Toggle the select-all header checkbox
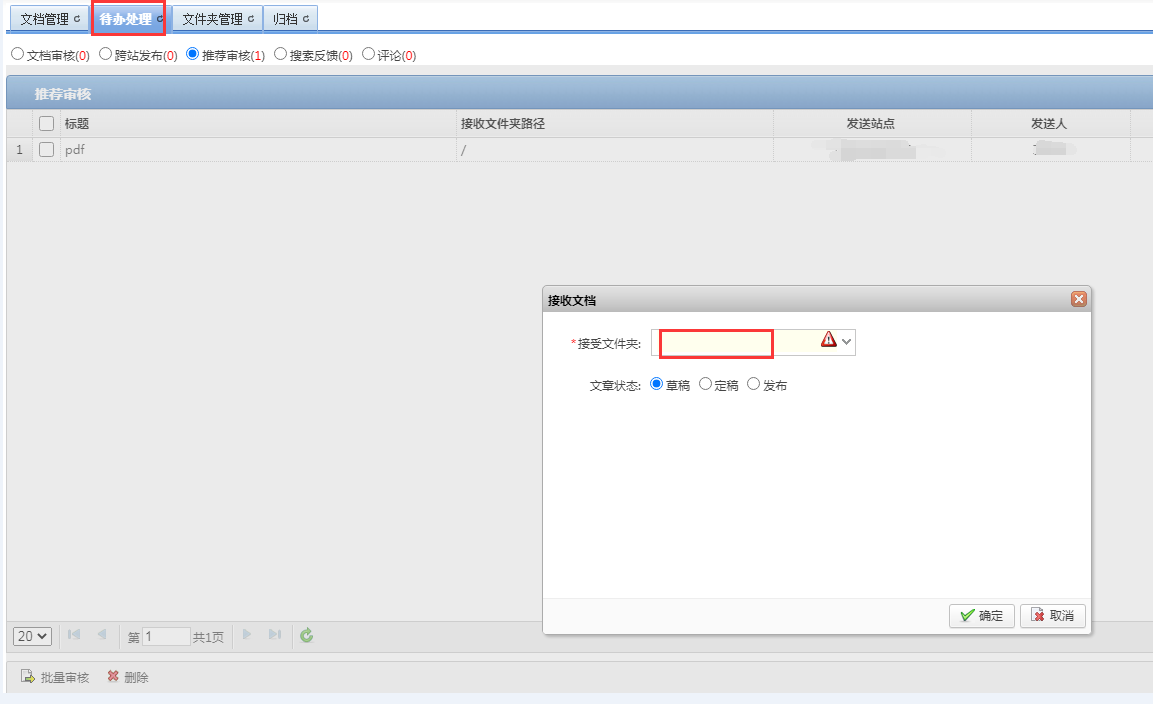The height and width of the screenshot is (704, 1153). point(46,124)
